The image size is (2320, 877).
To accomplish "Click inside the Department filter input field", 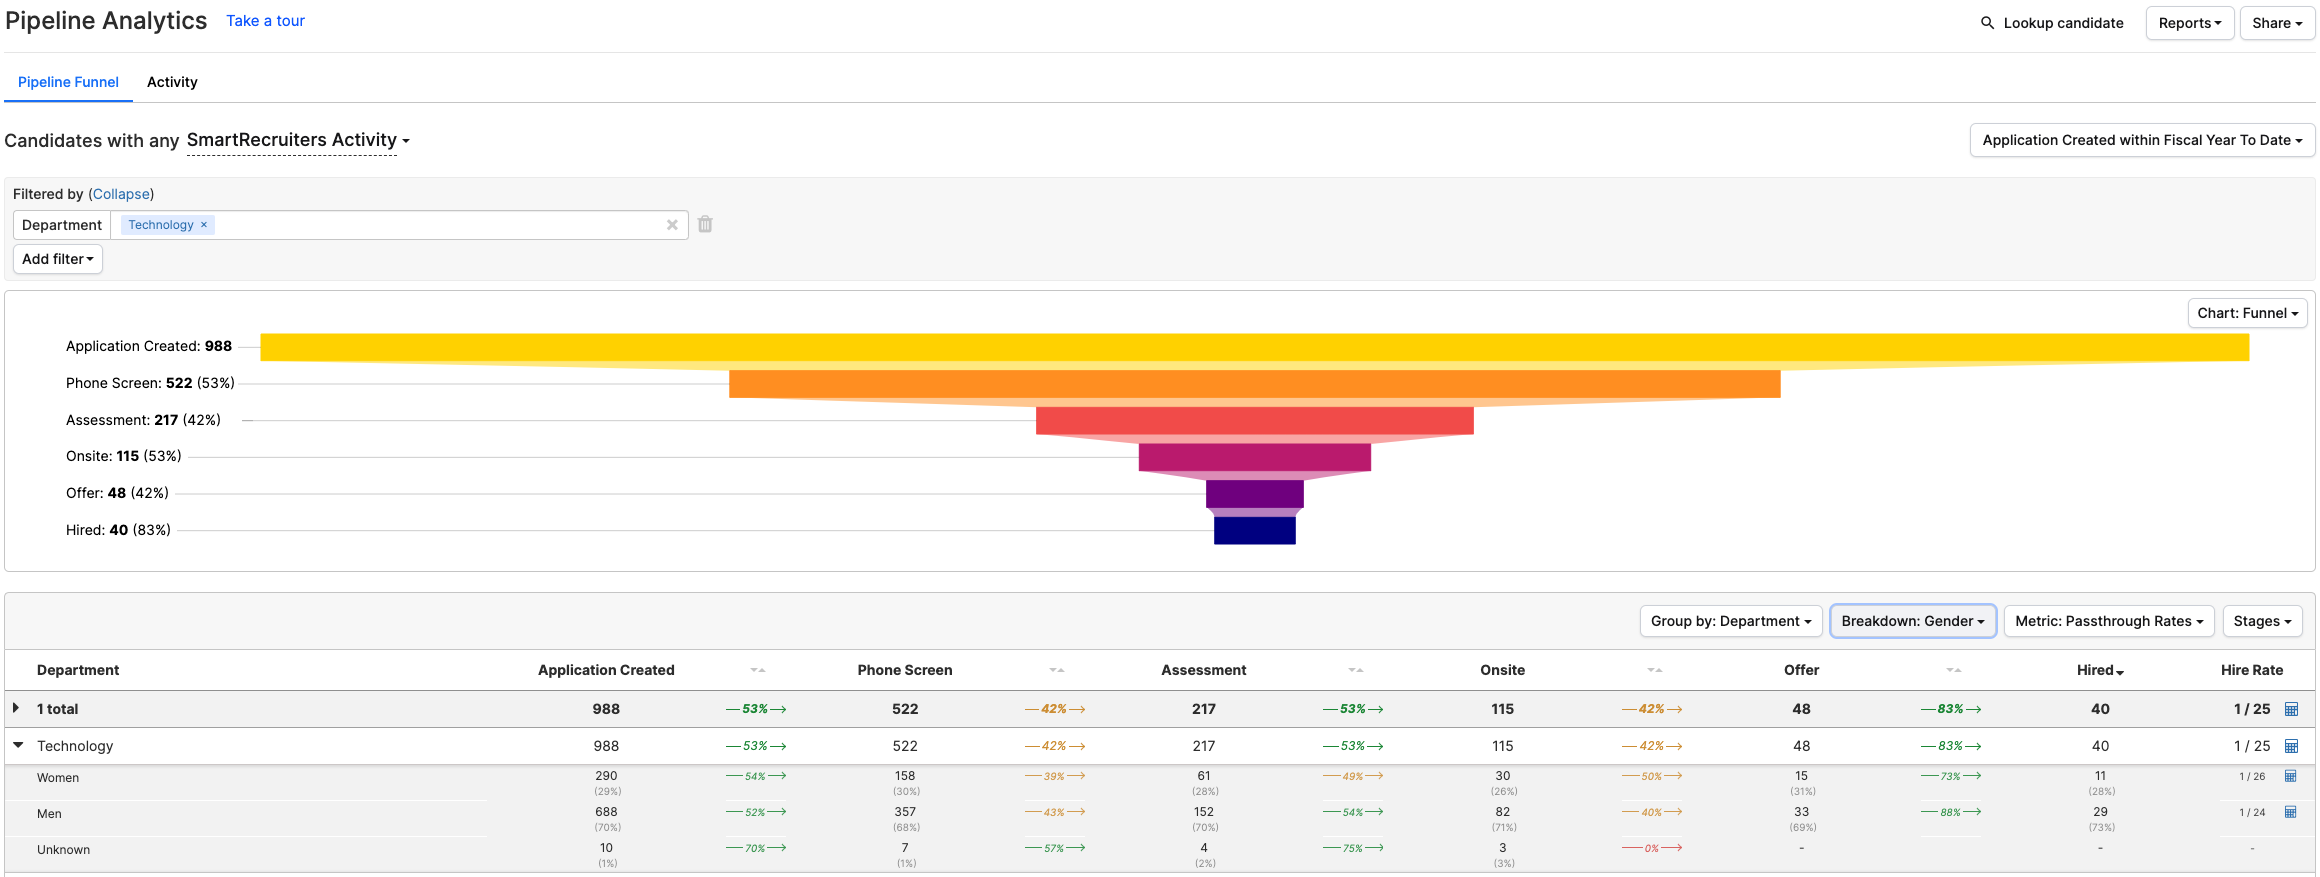I will coord(440,225).
